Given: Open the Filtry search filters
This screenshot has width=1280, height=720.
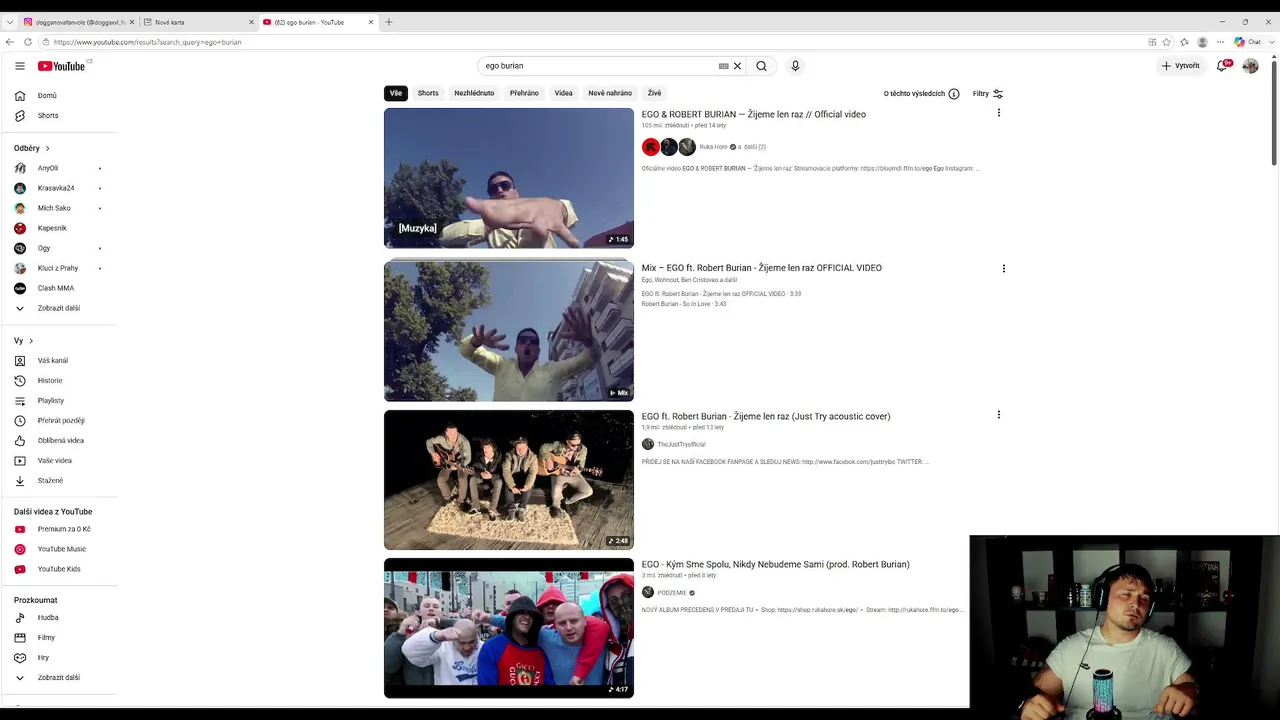Looking at the screenshot, I should [988, 94].
